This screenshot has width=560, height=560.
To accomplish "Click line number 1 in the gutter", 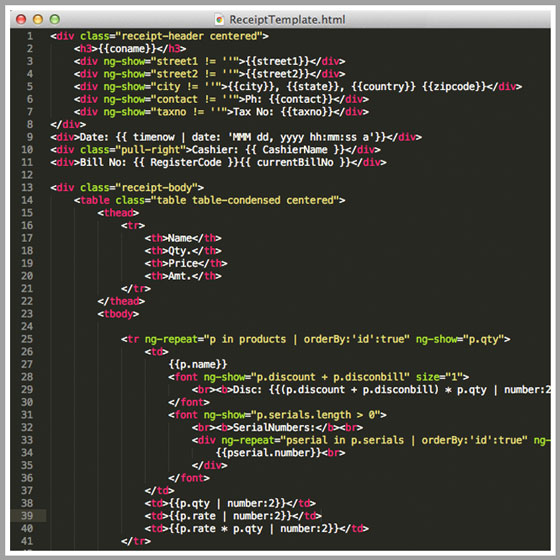I will click(x=30, y=36).
